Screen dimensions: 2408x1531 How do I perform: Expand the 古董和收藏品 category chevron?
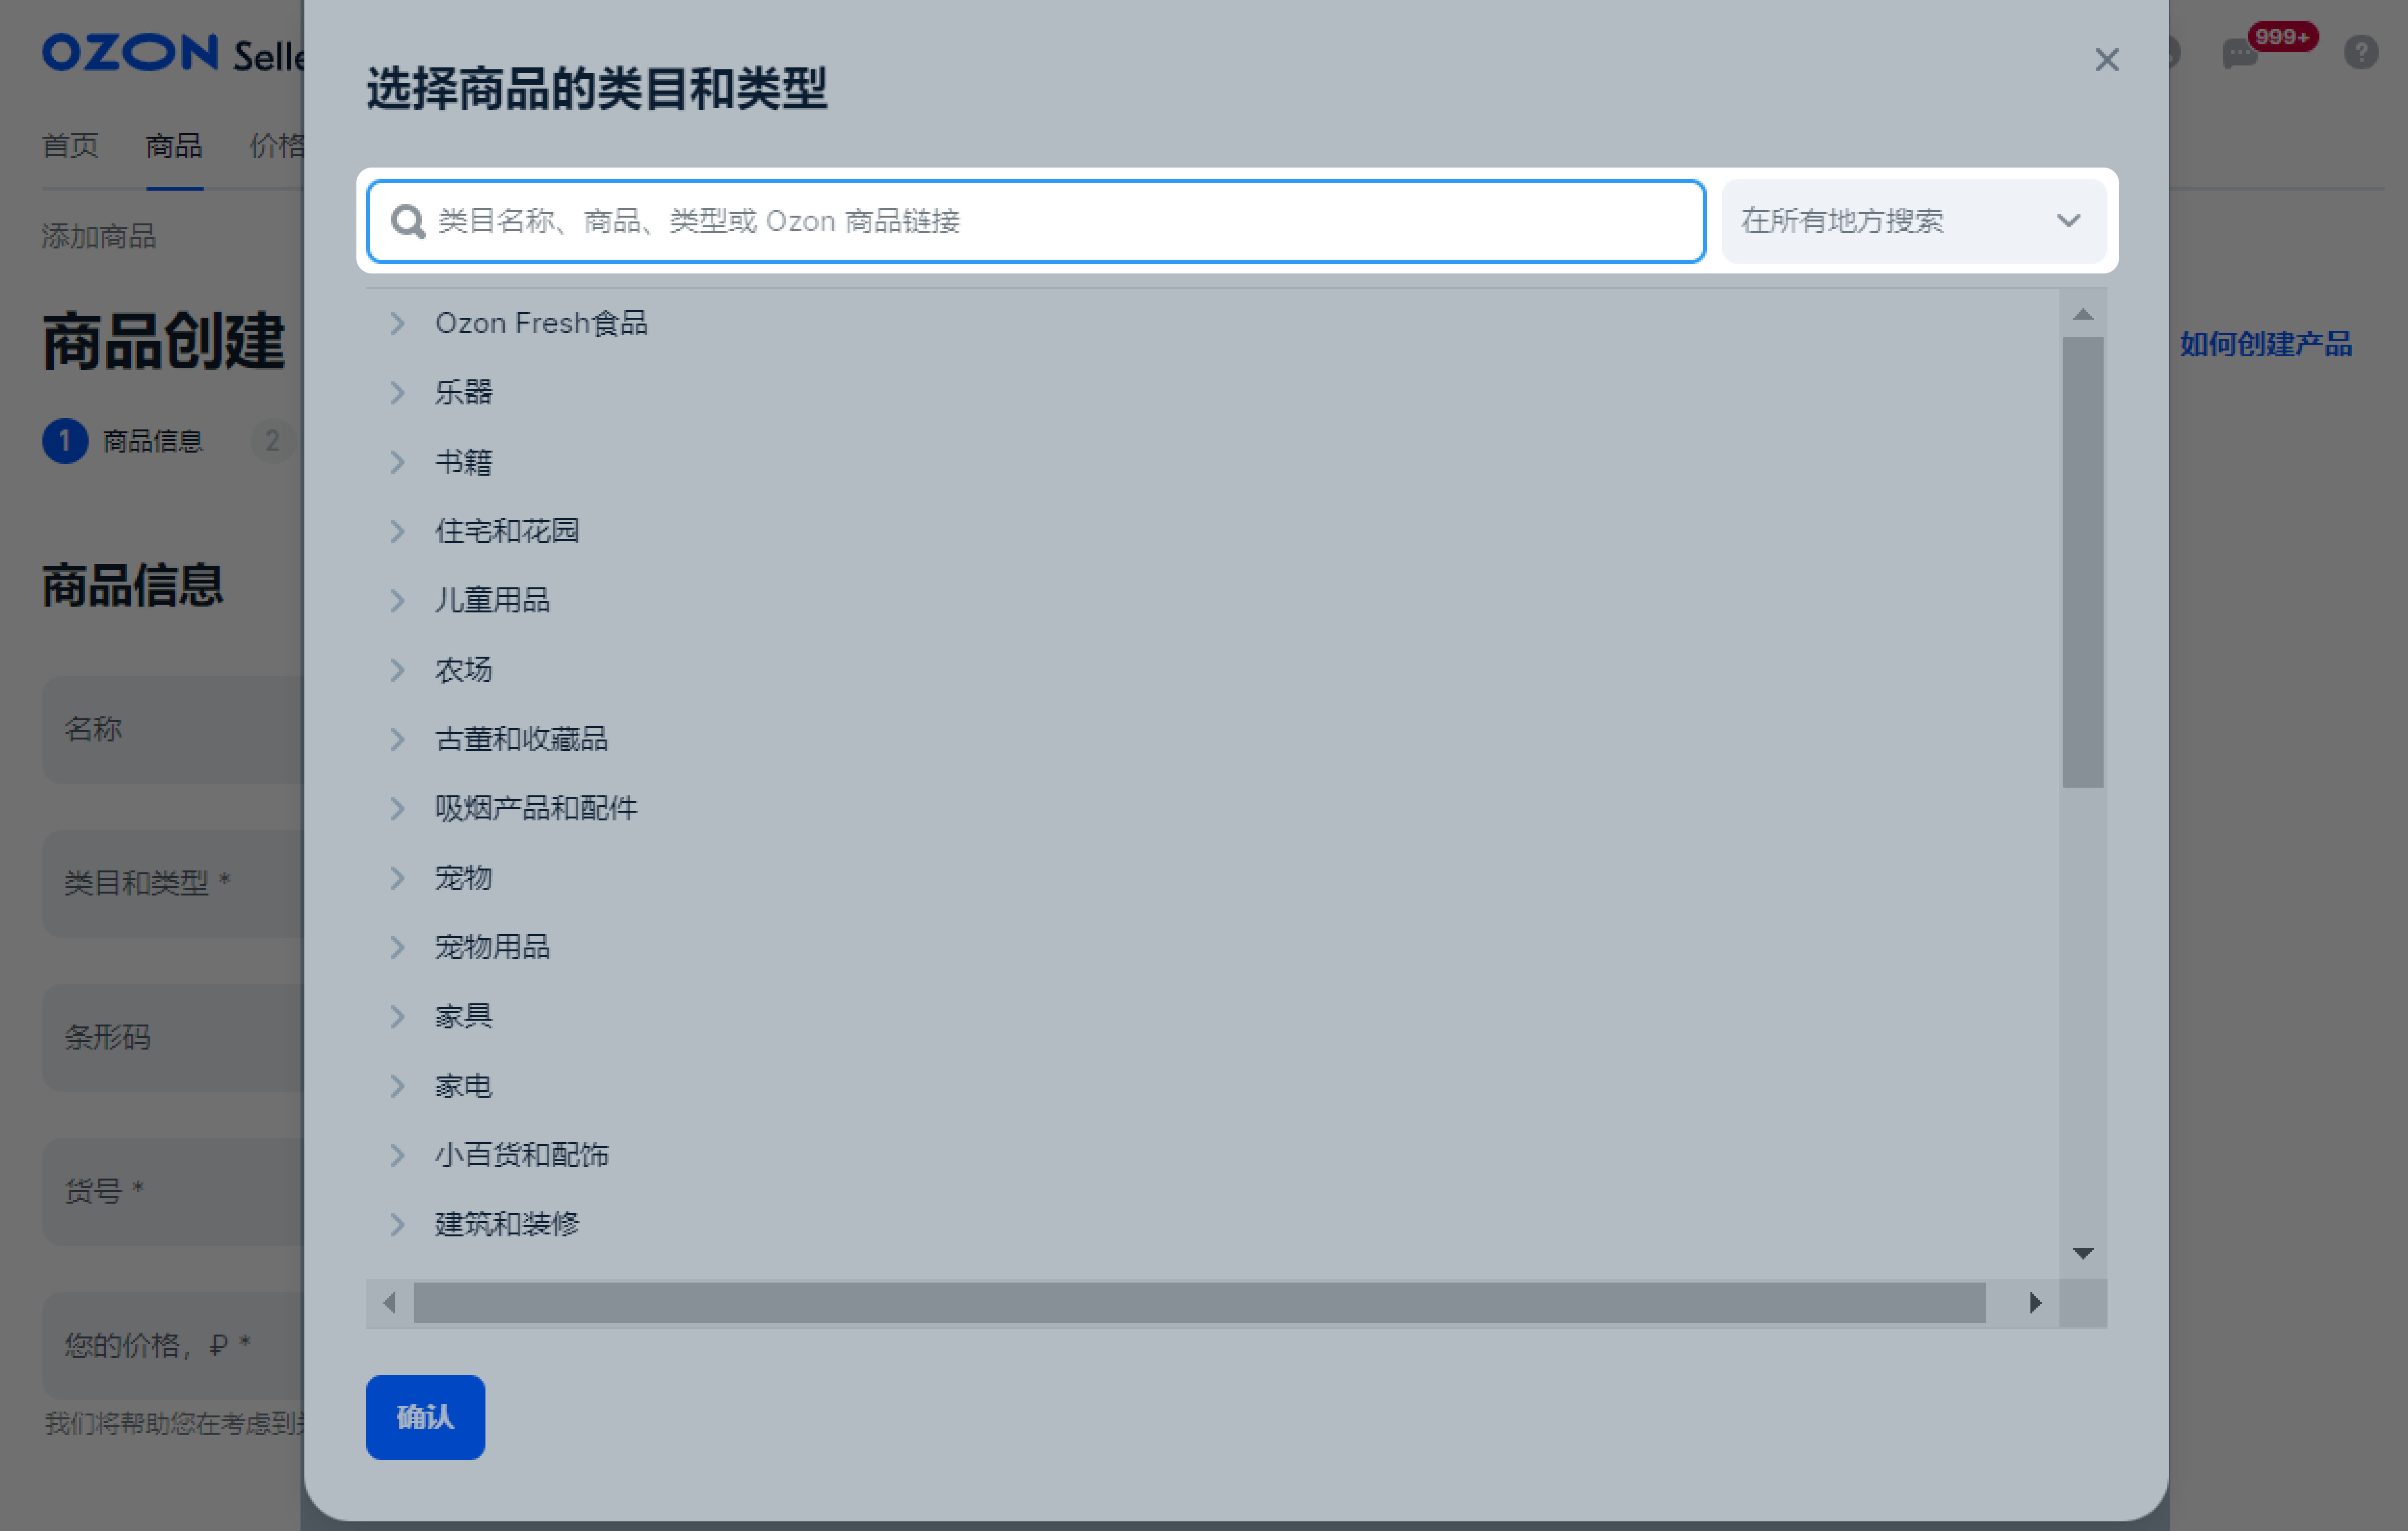click(397, 739)
